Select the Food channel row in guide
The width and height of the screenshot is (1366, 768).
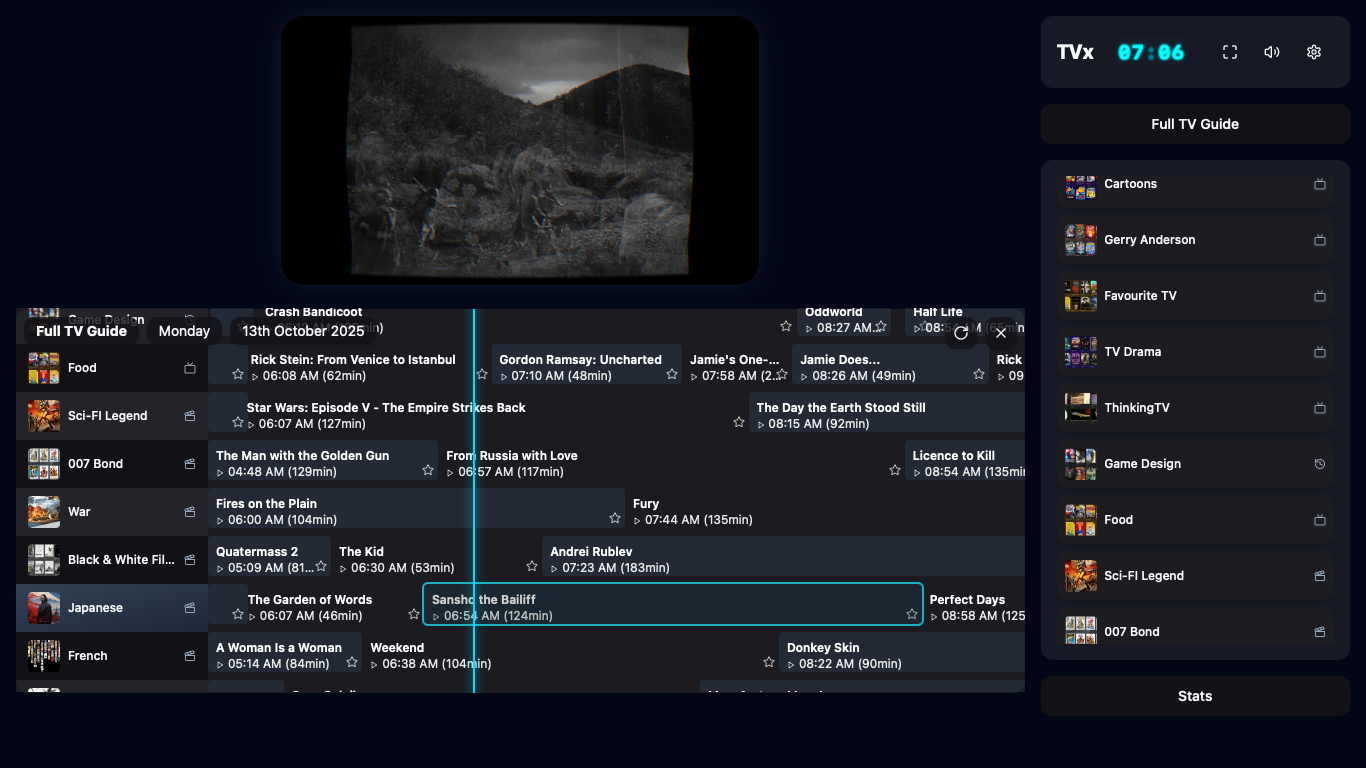click(112, 368)
